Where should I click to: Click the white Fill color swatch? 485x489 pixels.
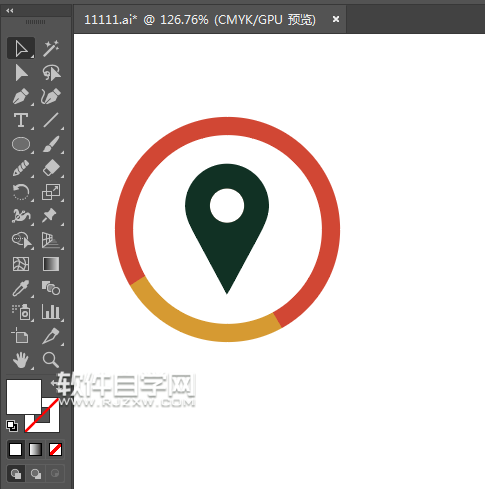click(x=24, y=397)
